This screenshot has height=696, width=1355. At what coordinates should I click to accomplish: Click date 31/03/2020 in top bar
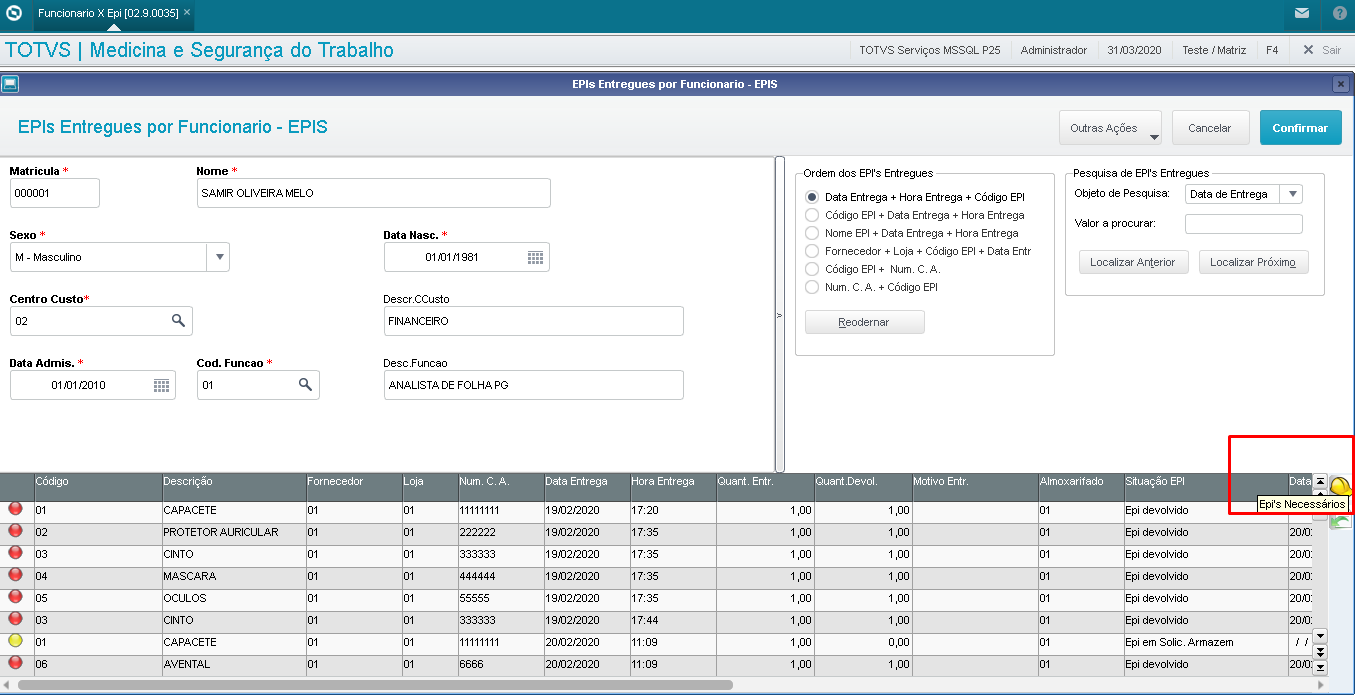1134,50
